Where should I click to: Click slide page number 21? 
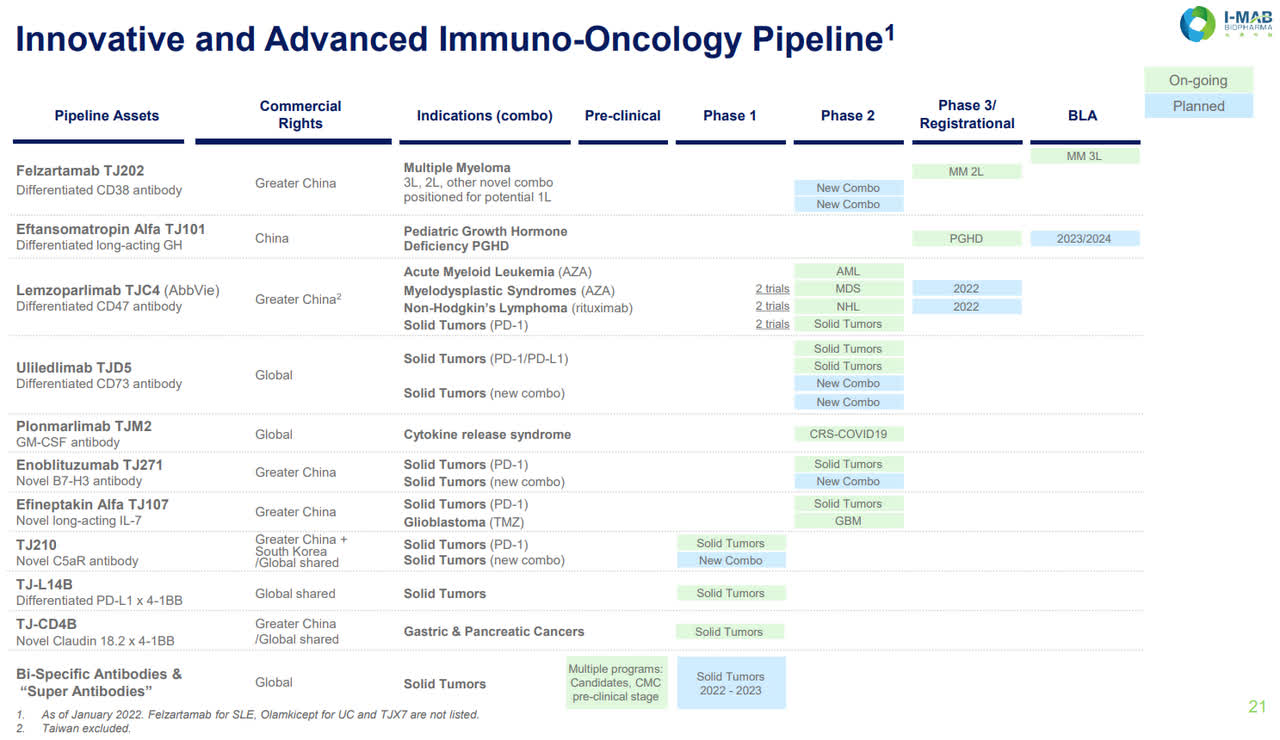pos(1257,707)
